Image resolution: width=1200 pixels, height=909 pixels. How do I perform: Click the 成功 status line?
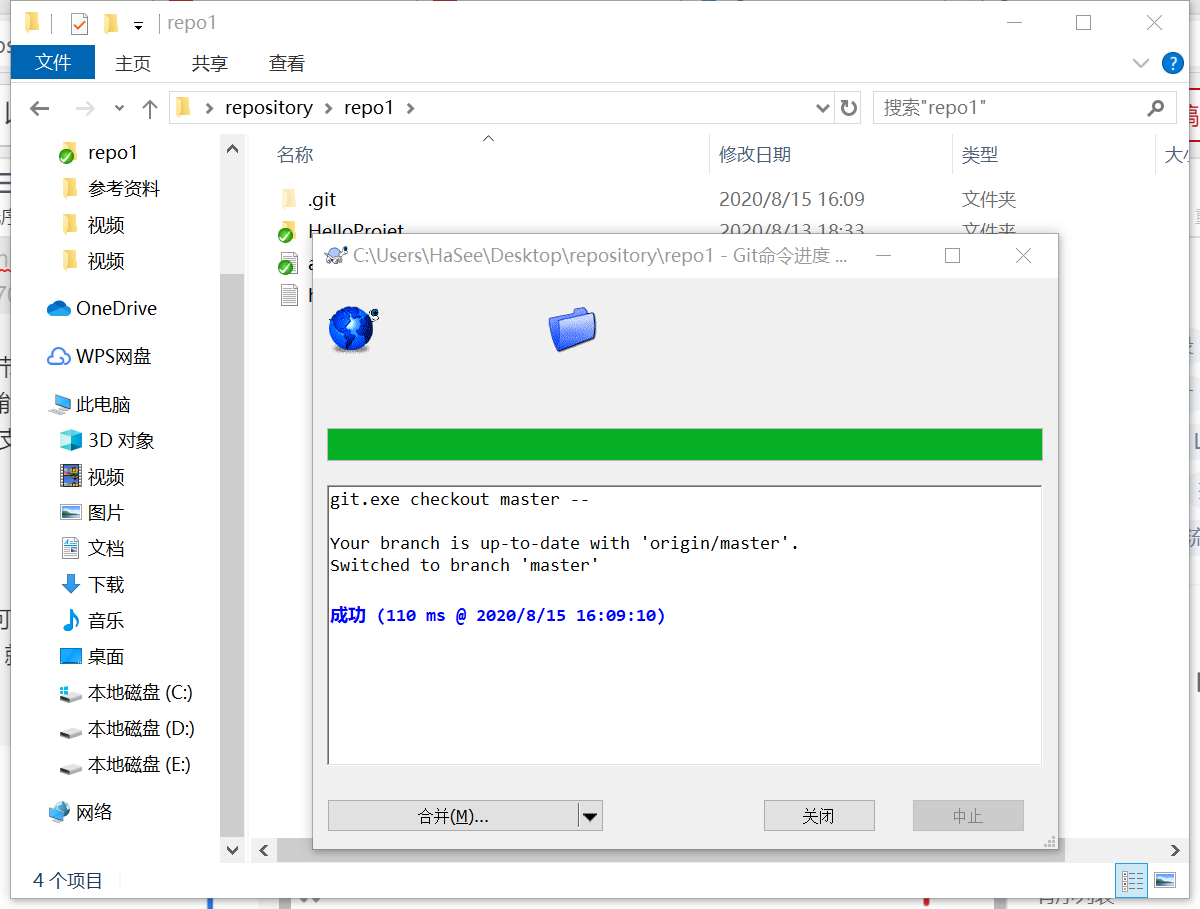click(498, 615)
